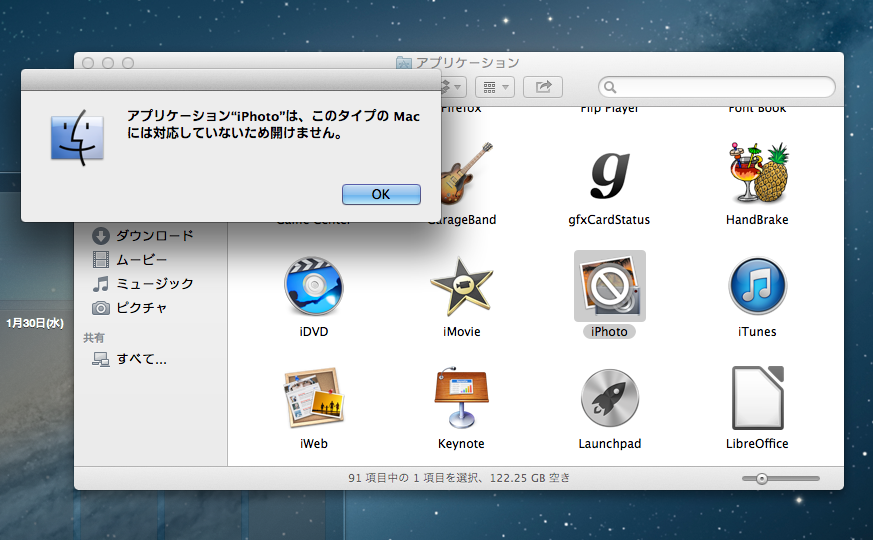873x540 pixels.
Task: Click the magnifying glass in the search field
Action: [x=610, y=87]
